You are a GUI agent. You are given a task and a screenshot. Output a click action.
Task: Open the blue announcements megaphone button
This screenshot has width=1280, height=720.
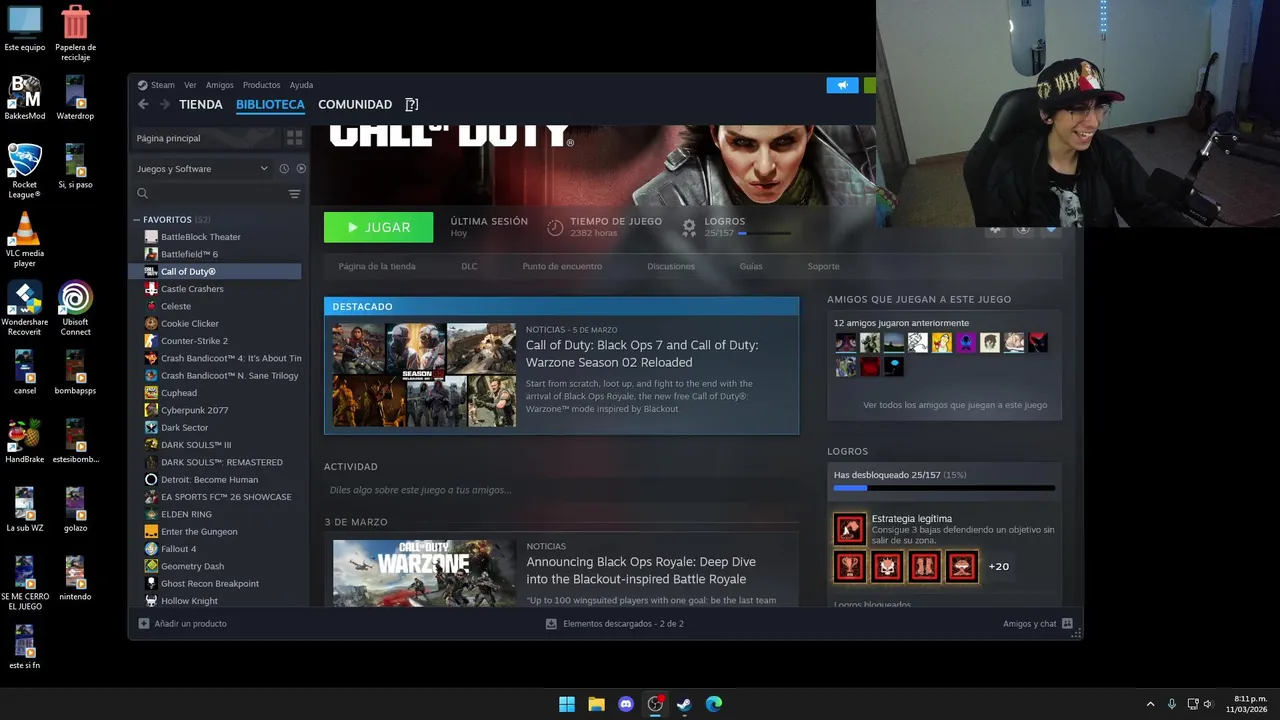[x=842, y=85]
